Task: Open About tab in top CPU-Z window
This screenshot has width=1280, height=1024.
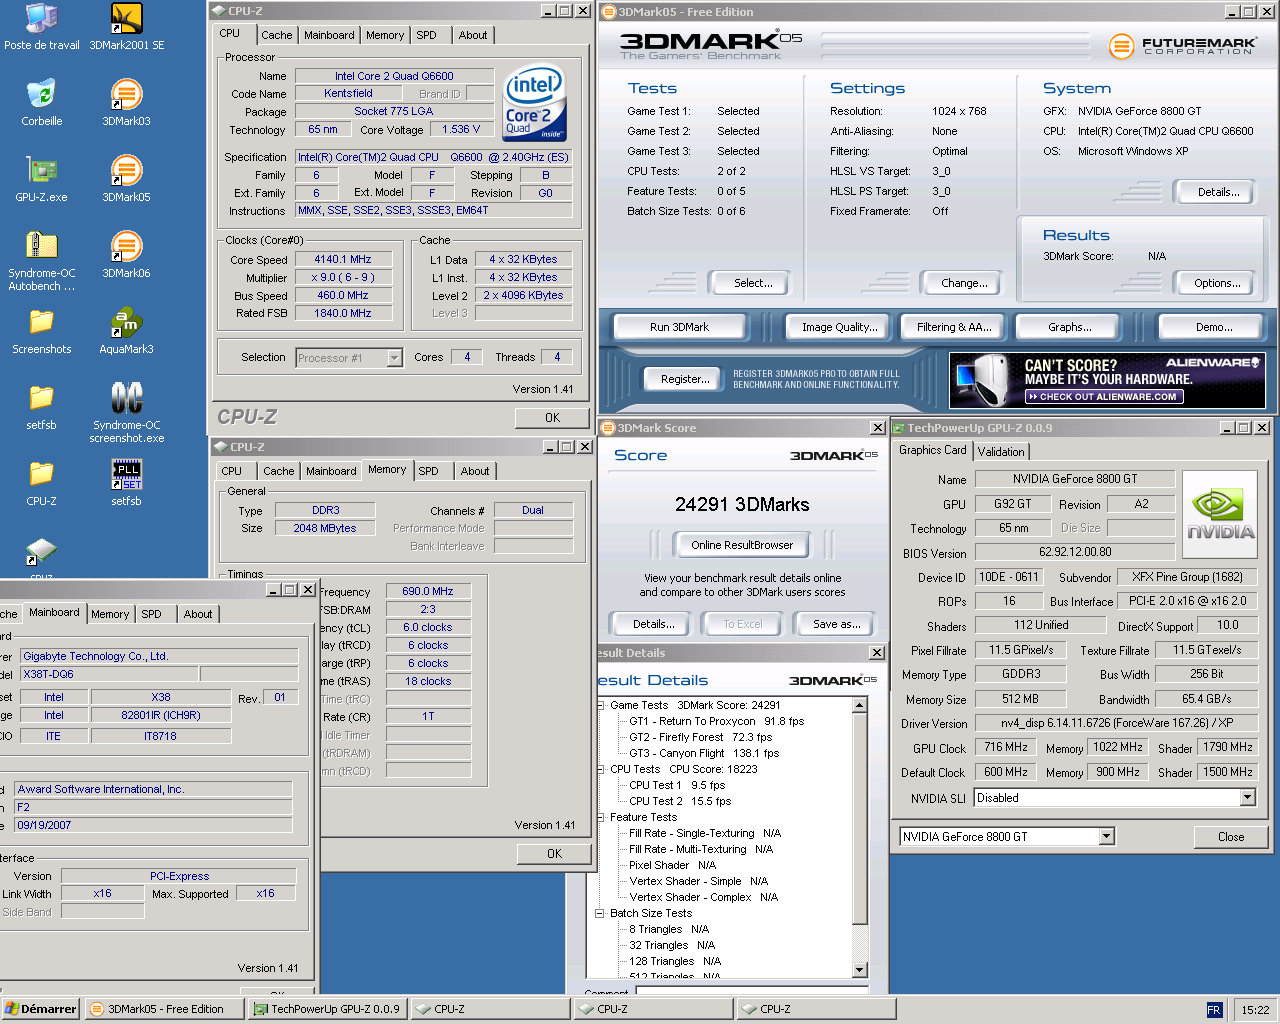Action: tap(473, 35)
